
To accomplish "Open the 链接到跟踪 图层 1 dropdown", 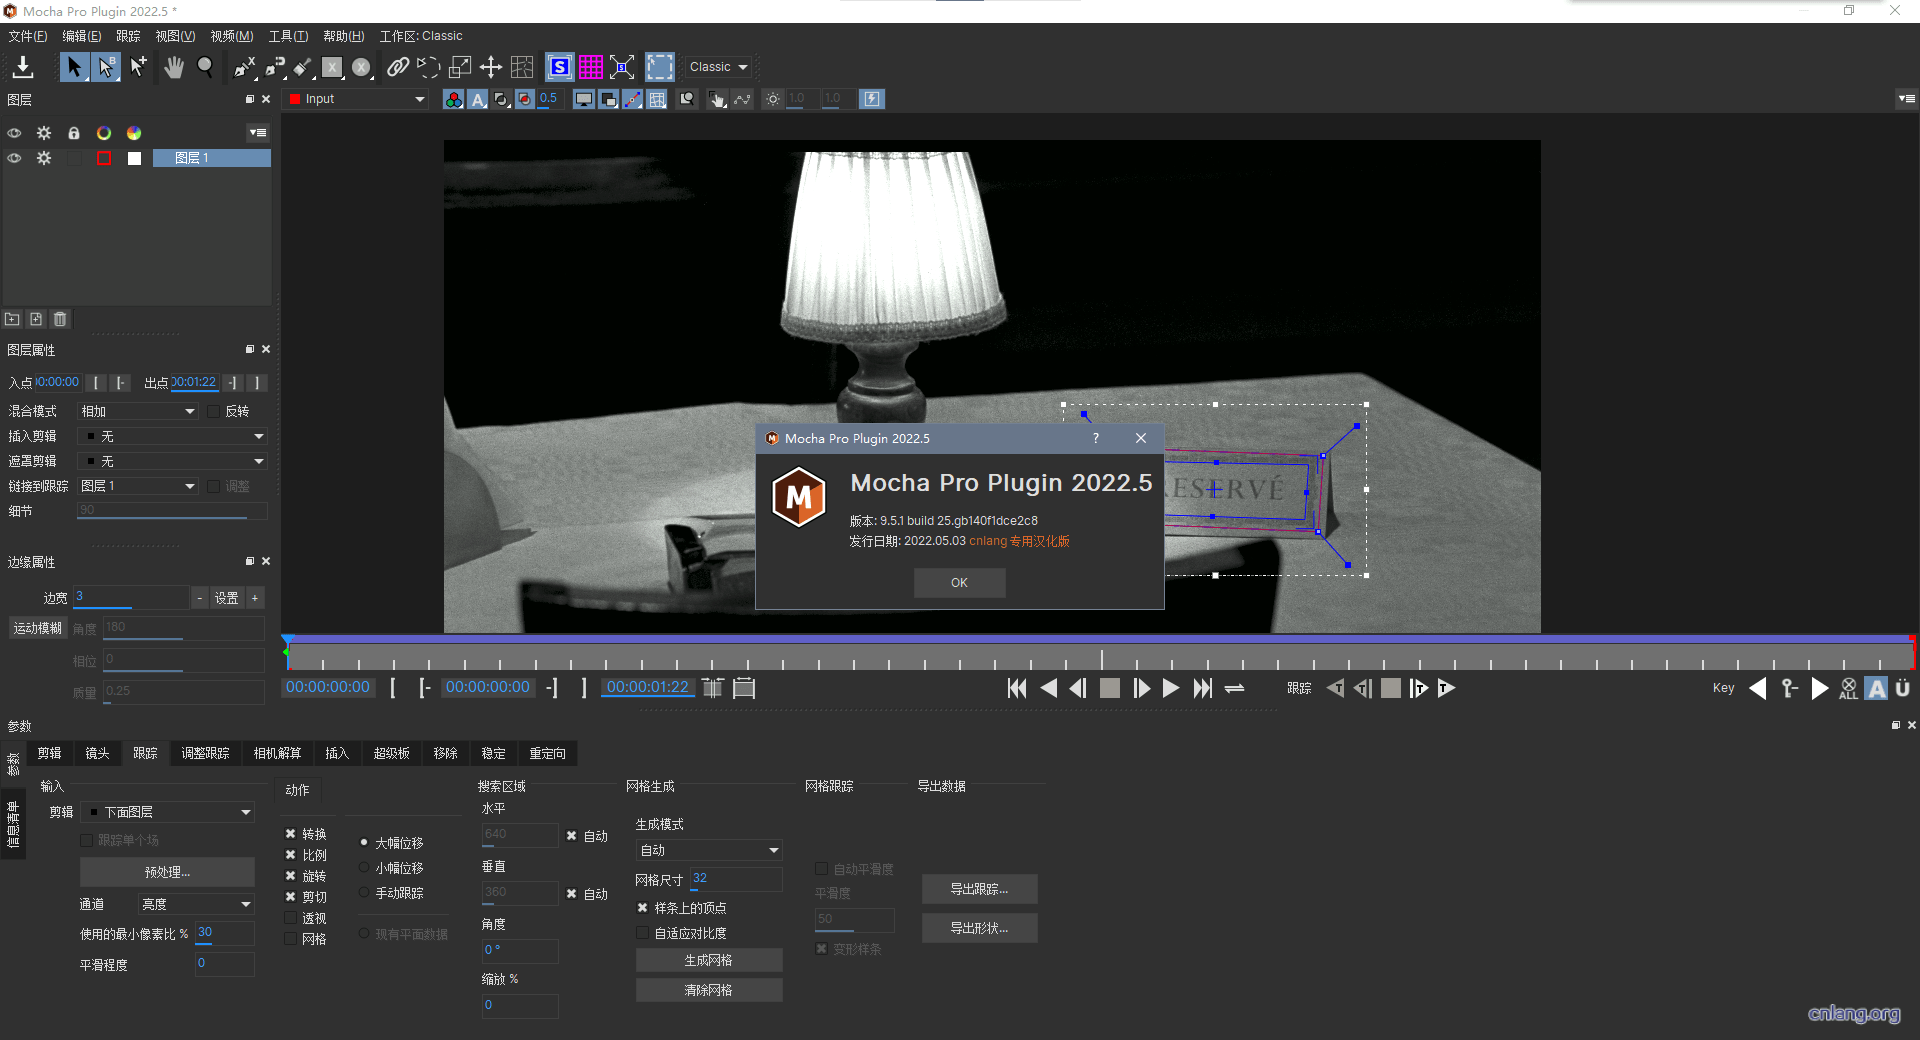I will tap(138, 486).
